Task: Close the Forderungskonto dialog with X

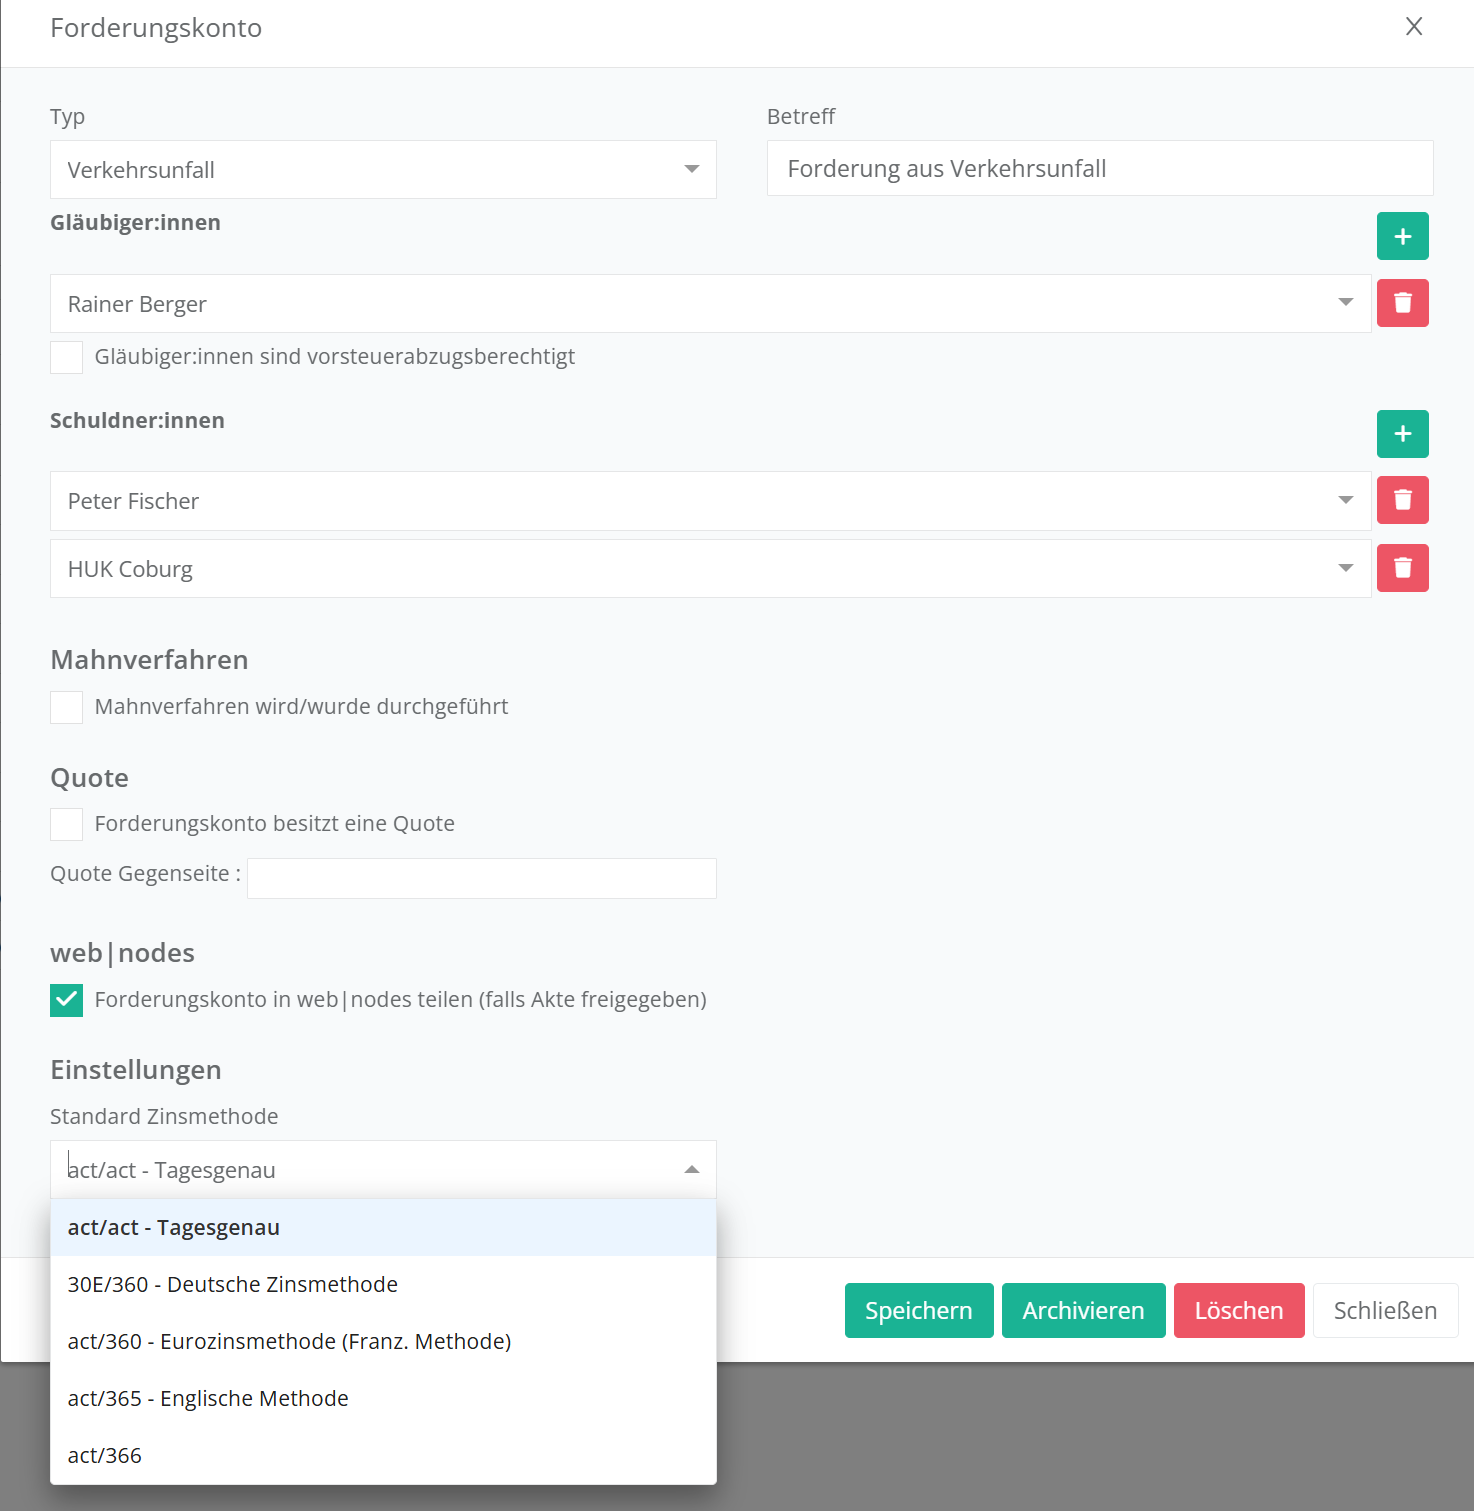Action: tap(1413, 27)
